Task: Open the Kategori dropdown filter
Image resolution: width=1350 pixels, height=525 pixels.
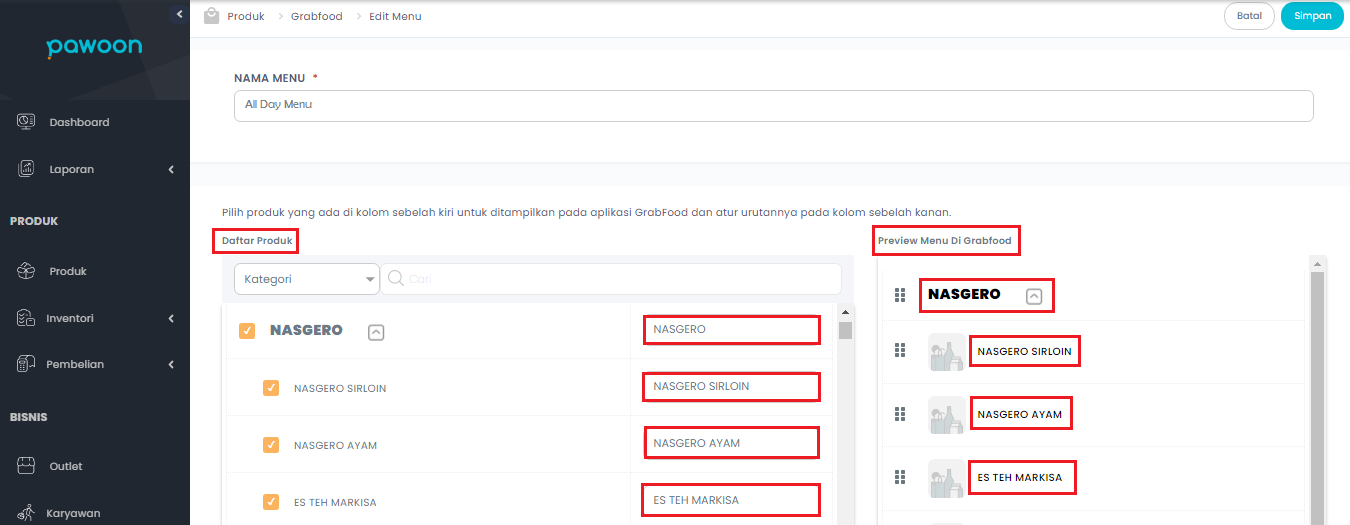Action: [x=306, y=279]
